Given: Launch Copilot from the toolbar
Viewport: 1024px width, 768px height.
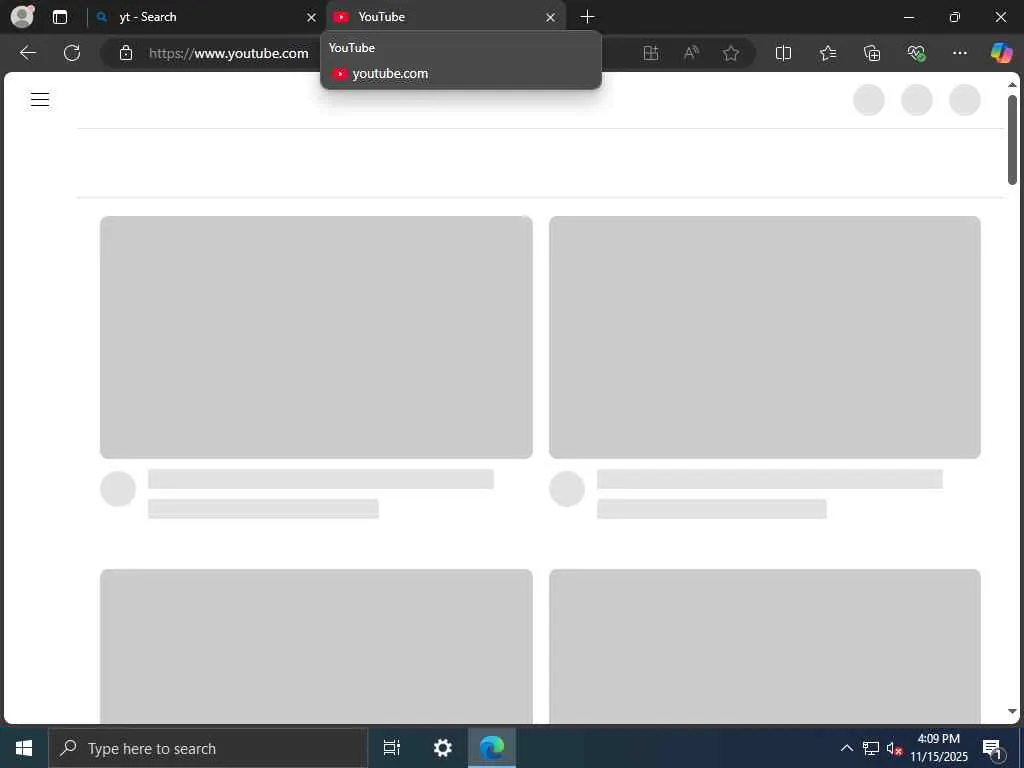Looking at the screenshot, I should (x=1001, y=53).
